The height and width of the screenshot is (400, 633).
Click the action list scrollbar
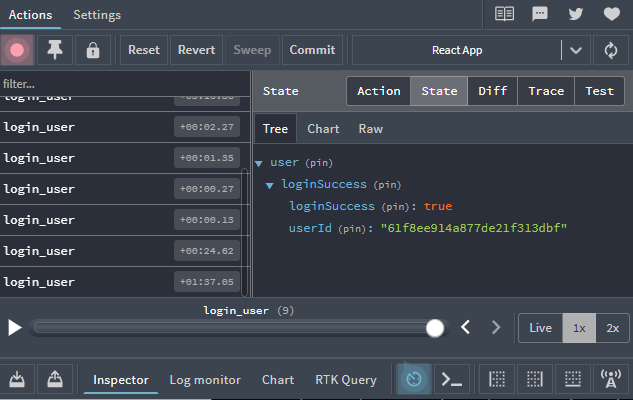pyautogui.click(x=244, y=232)
